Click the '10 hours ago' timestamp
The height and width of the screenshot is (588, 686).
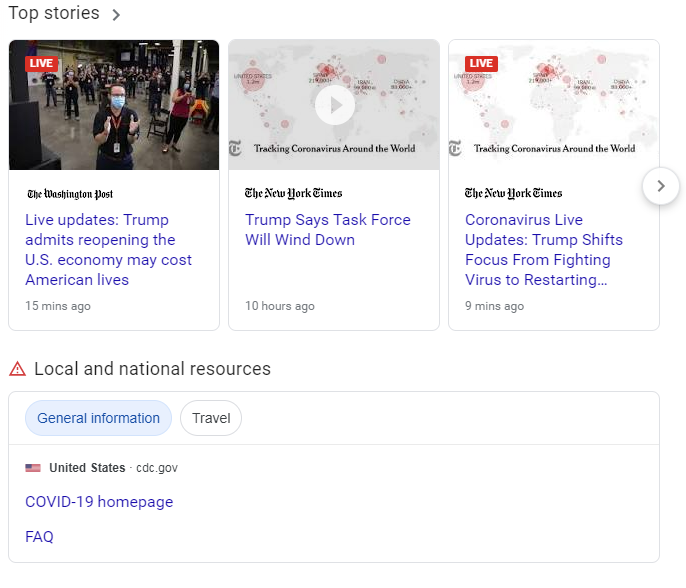280,306
